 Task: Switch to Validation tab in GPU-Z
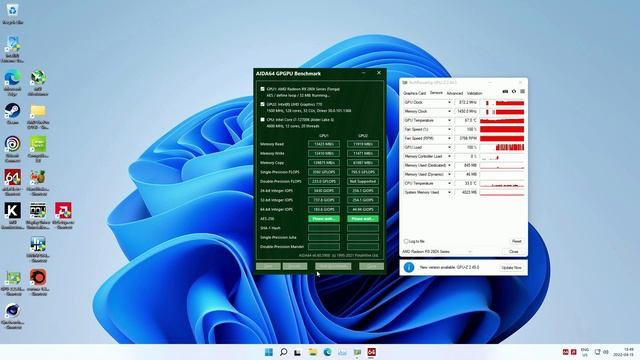474,93
